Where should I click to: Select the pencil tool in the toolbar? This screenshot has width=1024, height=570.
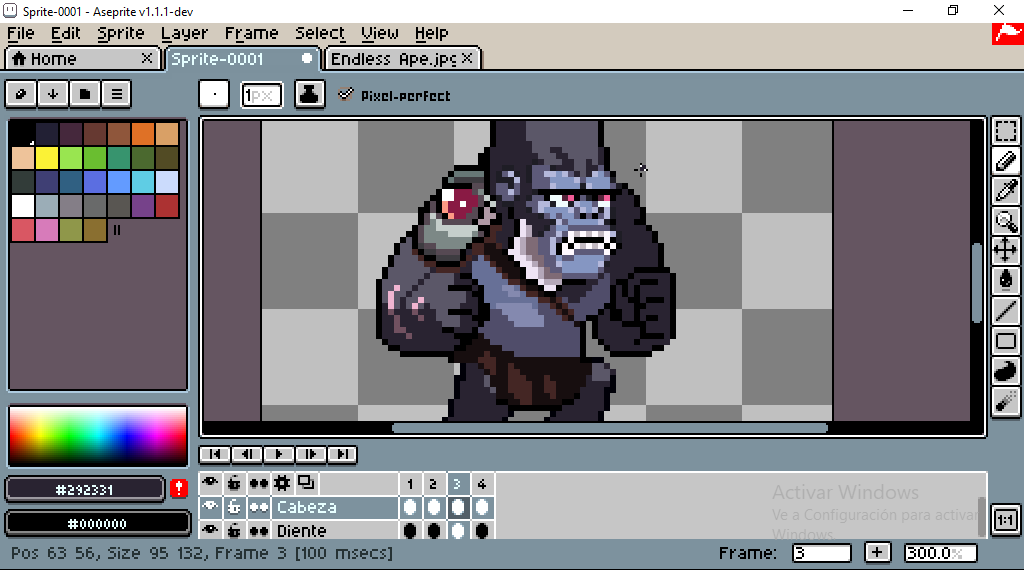[x=1006, y=161]
